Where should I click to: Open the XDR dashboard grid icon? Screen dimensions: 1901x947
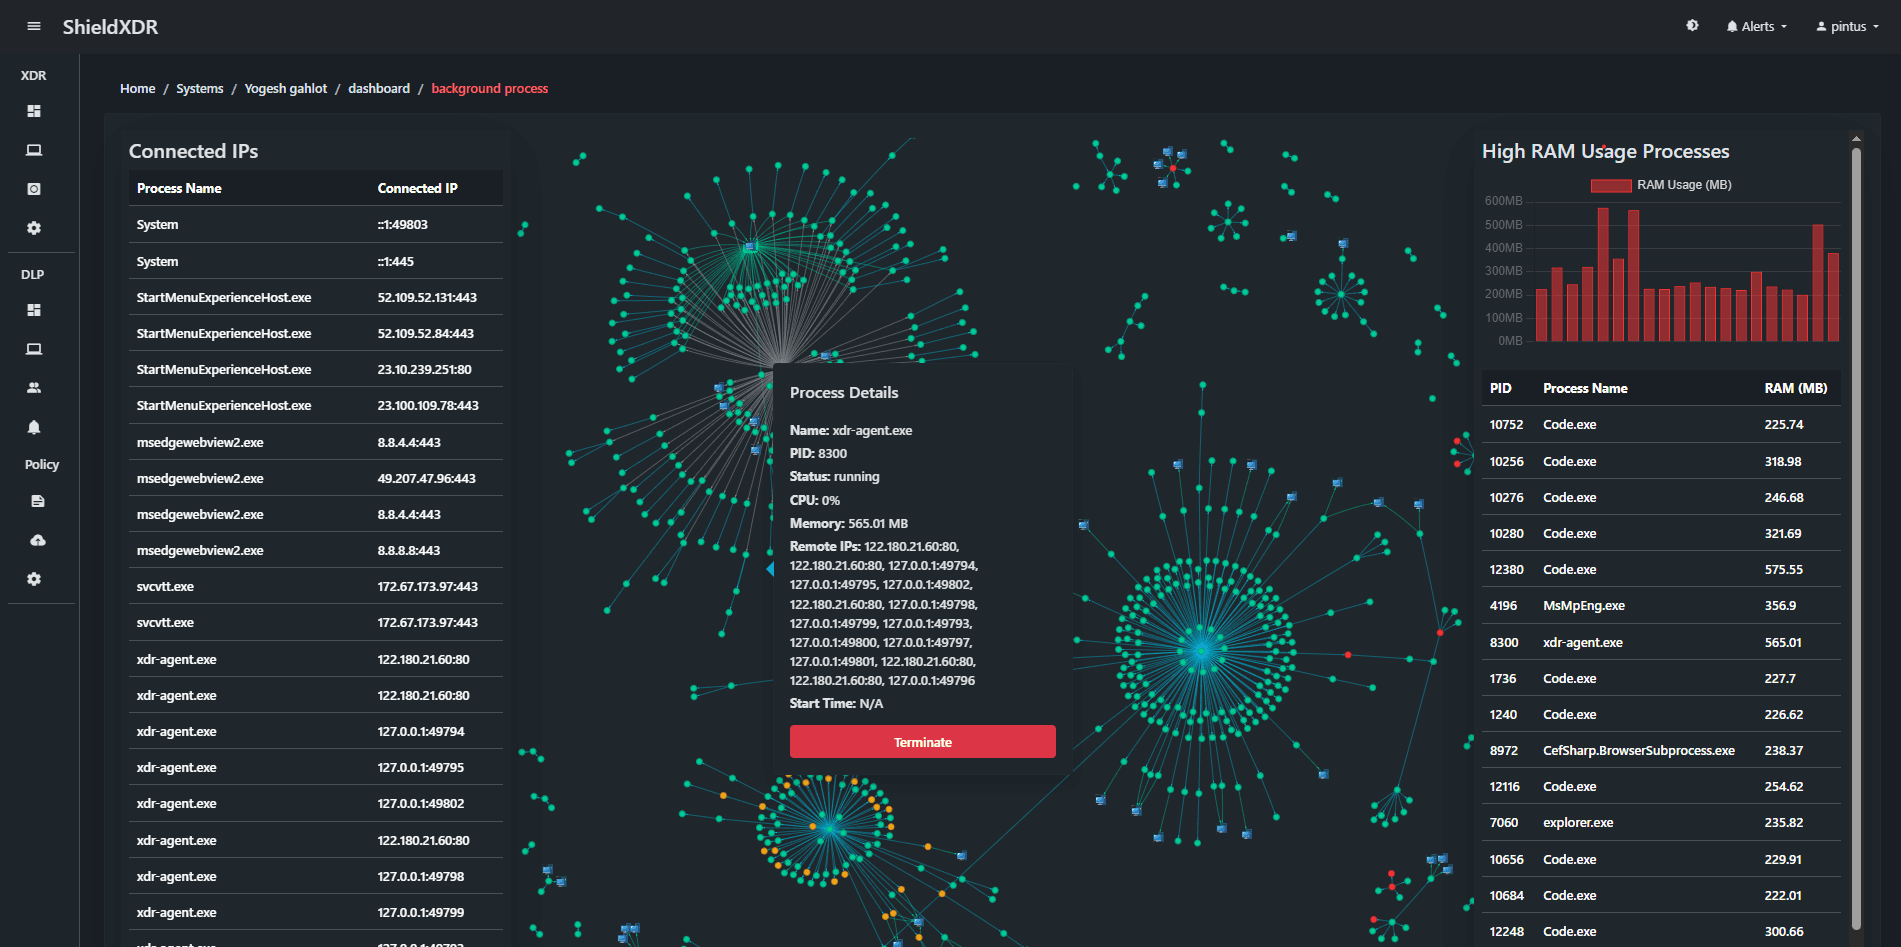33,111
